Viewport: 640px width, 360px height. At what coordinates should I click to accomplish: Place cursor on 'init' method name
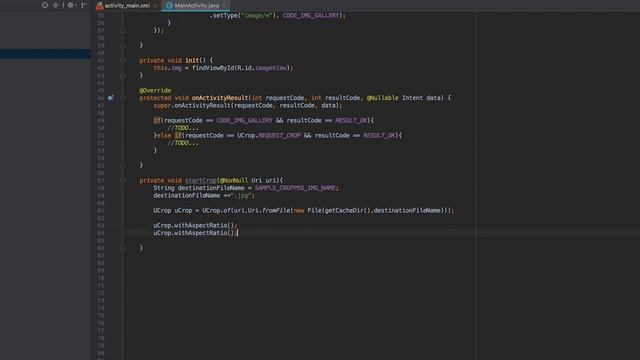pos(192,60)
